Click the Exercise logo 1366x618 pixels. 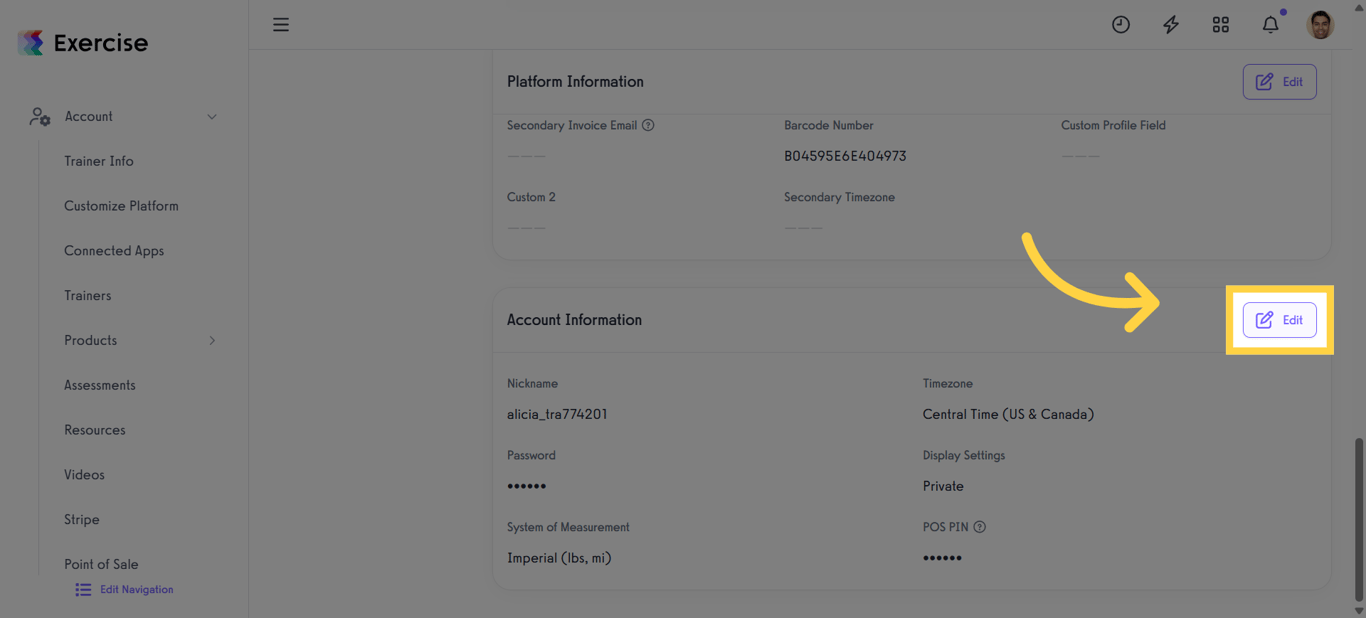point(83,43)
